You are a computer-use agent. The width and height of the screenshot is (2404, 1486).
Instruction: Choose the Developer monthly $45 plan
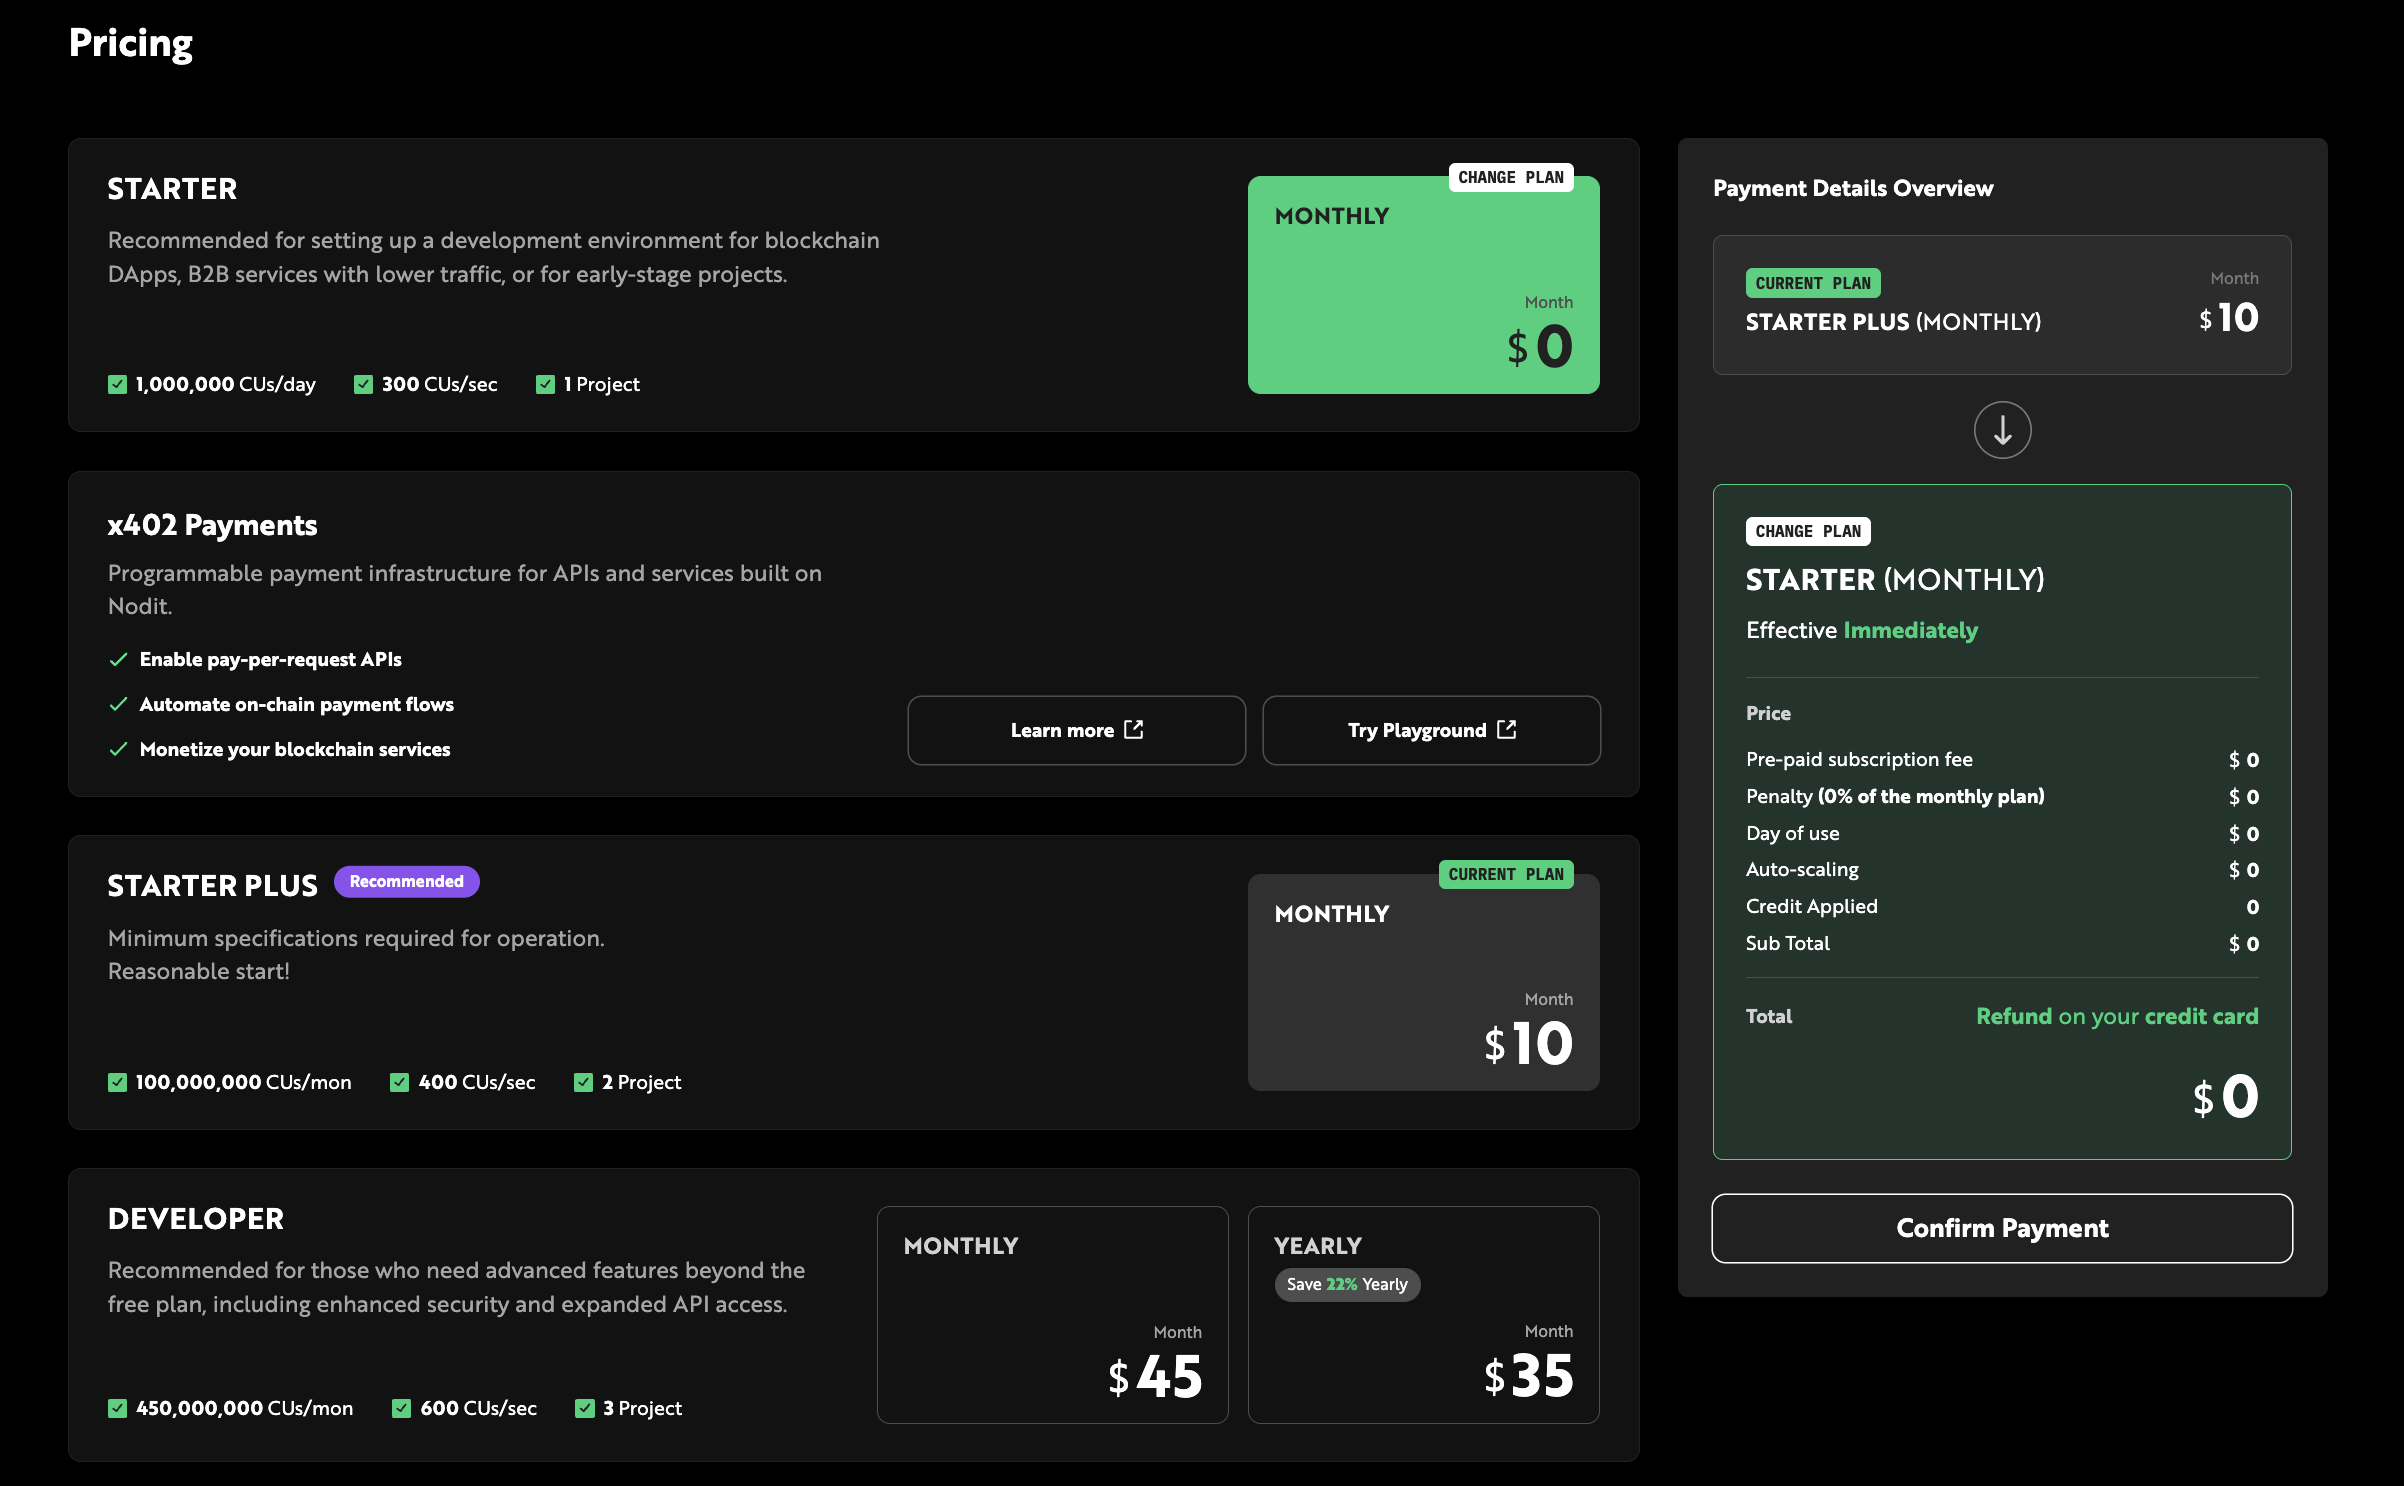[x=1052, y=1314]
